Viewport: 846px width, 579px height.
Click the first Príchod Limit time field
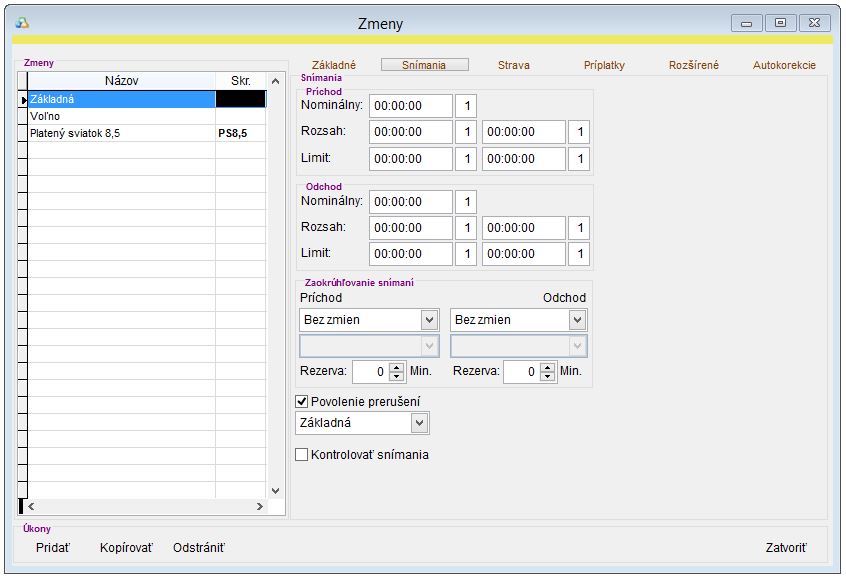pyautogui.click(x=411, y=159)
